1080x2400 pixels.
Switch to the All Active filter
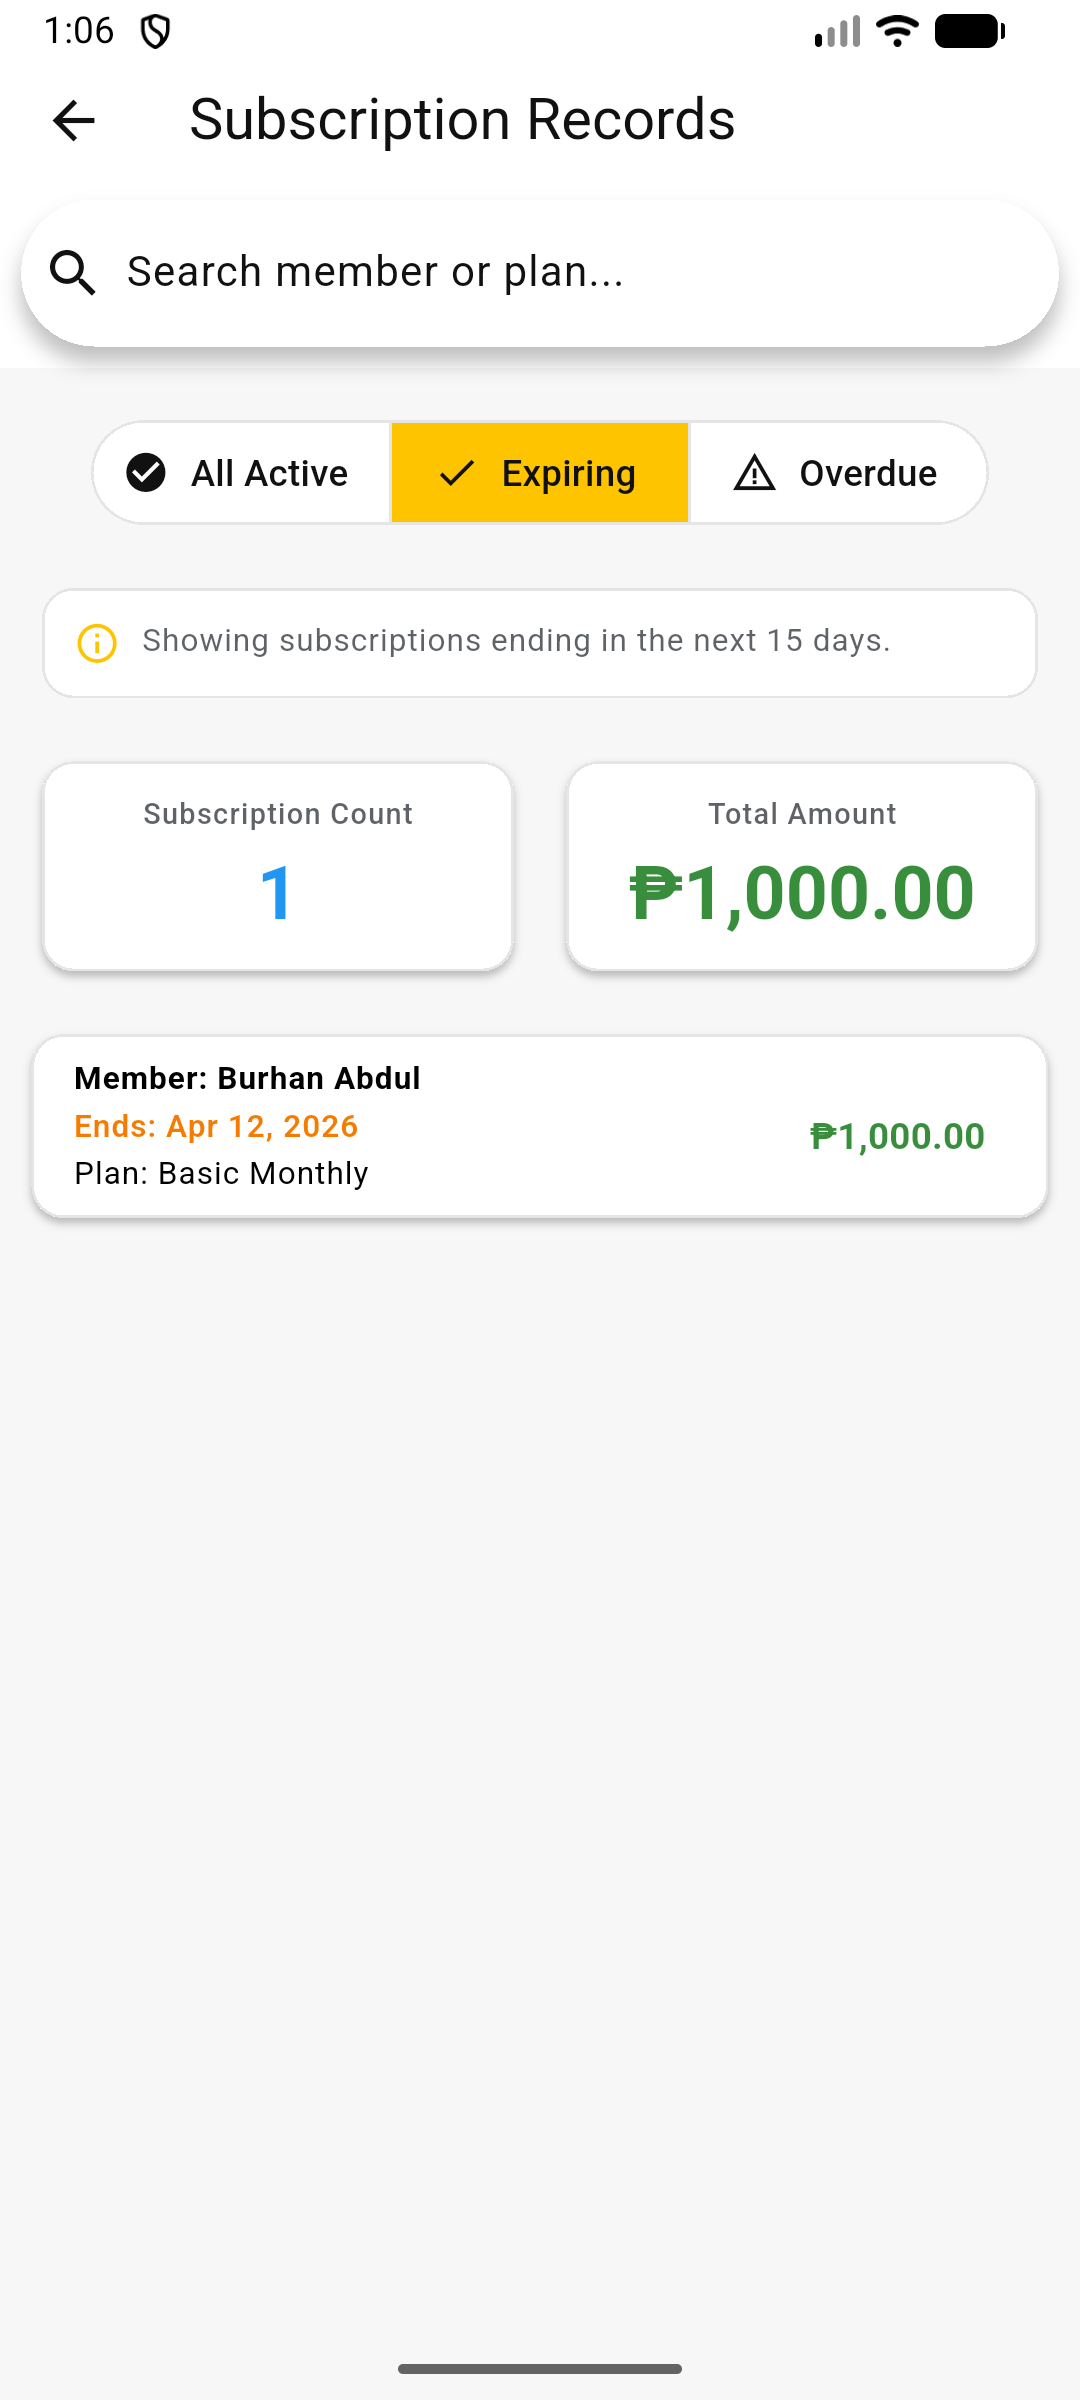pyautogui.click(x=242, y=473)
